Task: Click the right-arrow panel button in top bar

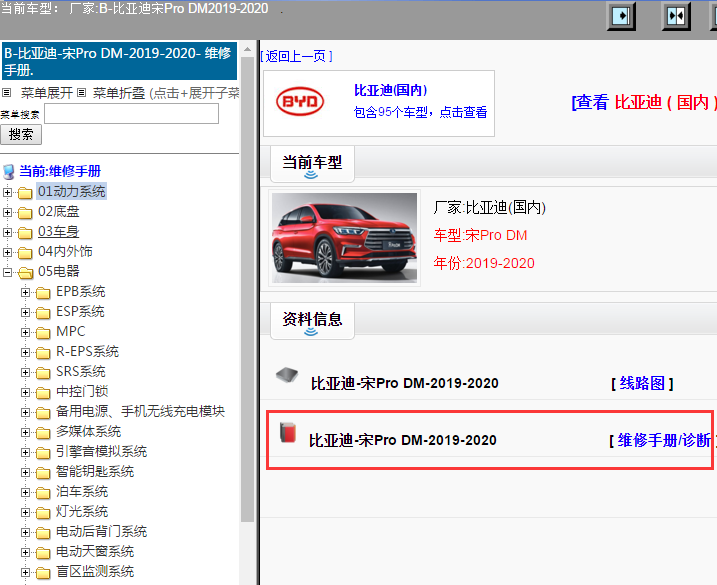Action: (x=621, y=16)
